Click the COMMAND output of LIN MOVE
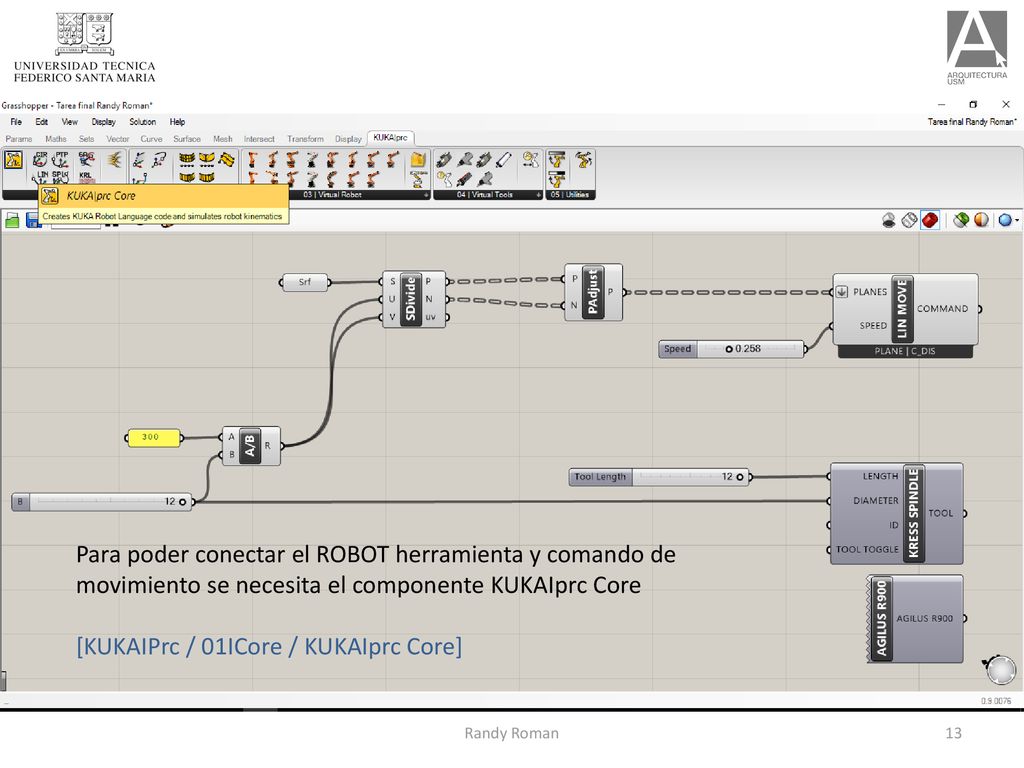 point(942,309)
